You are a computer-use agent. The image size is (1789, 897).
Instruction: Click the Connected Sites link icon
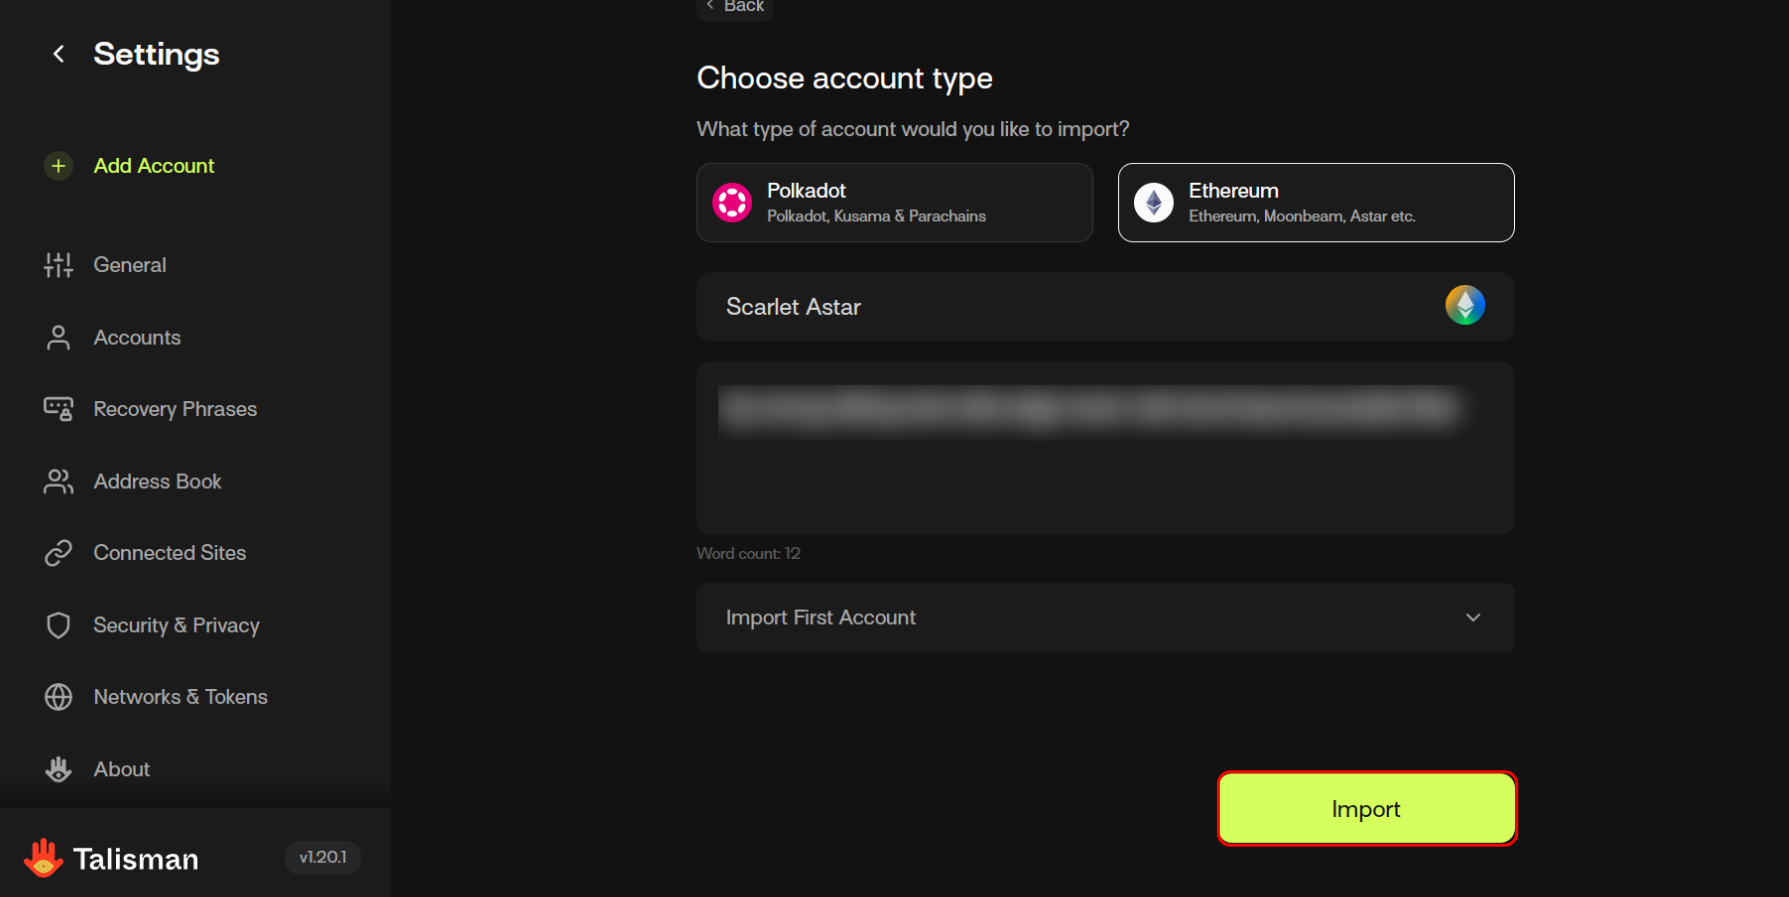point(58,553)
